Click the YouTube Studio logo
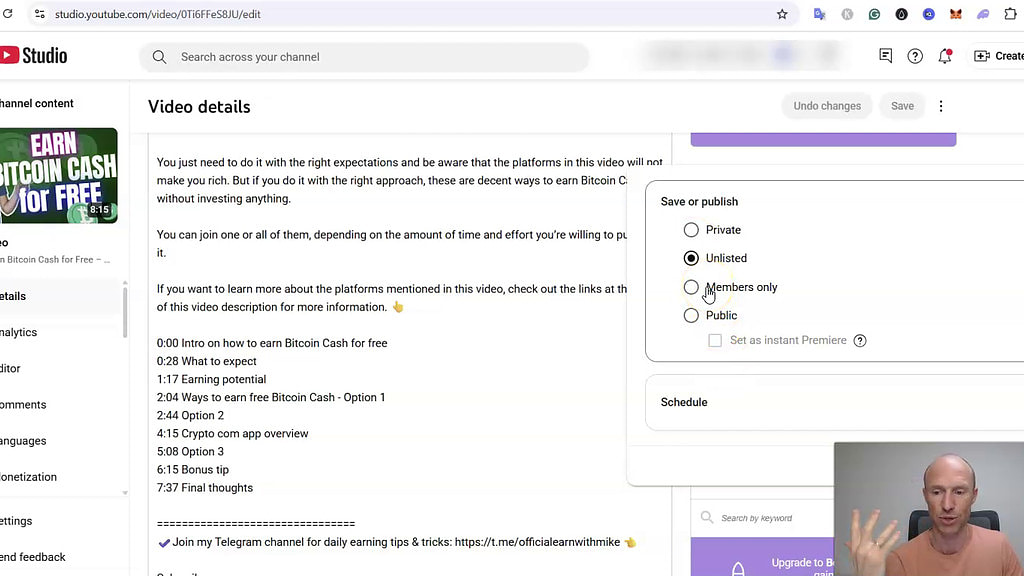 pyautogui.click(x=33, y=56)
